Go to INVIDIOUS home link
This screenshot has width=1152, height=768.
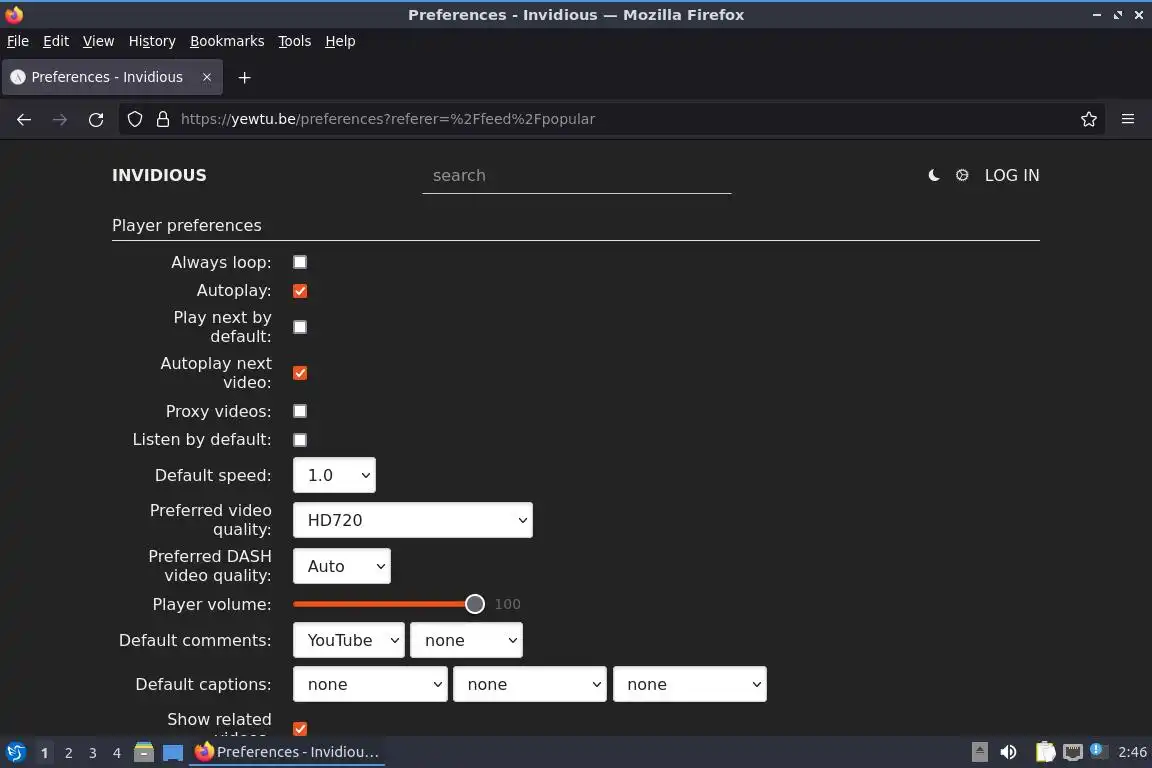click(x=159, y=175)
